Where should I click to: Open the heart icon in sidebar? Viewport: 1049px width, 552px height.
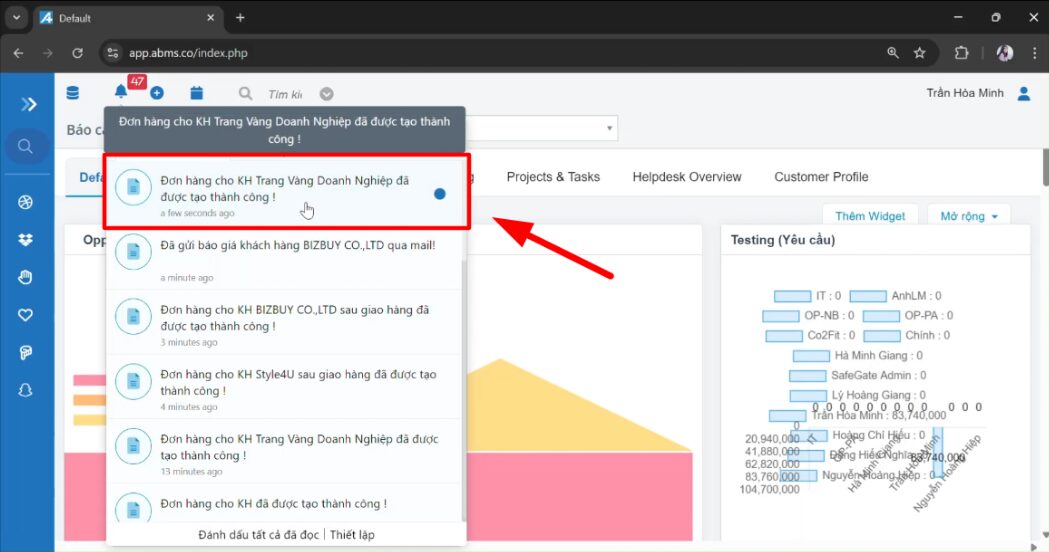coord(25,314)
